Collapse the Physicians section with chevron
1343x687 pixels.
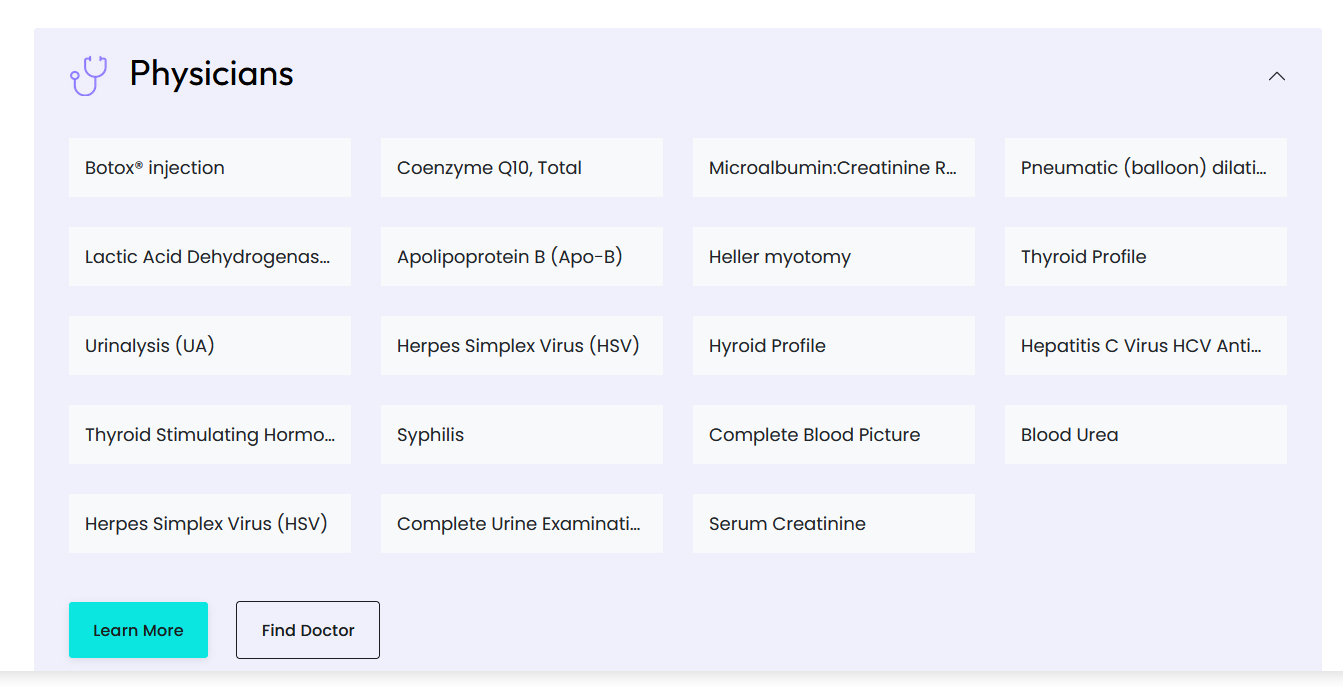coord(1276,76)
